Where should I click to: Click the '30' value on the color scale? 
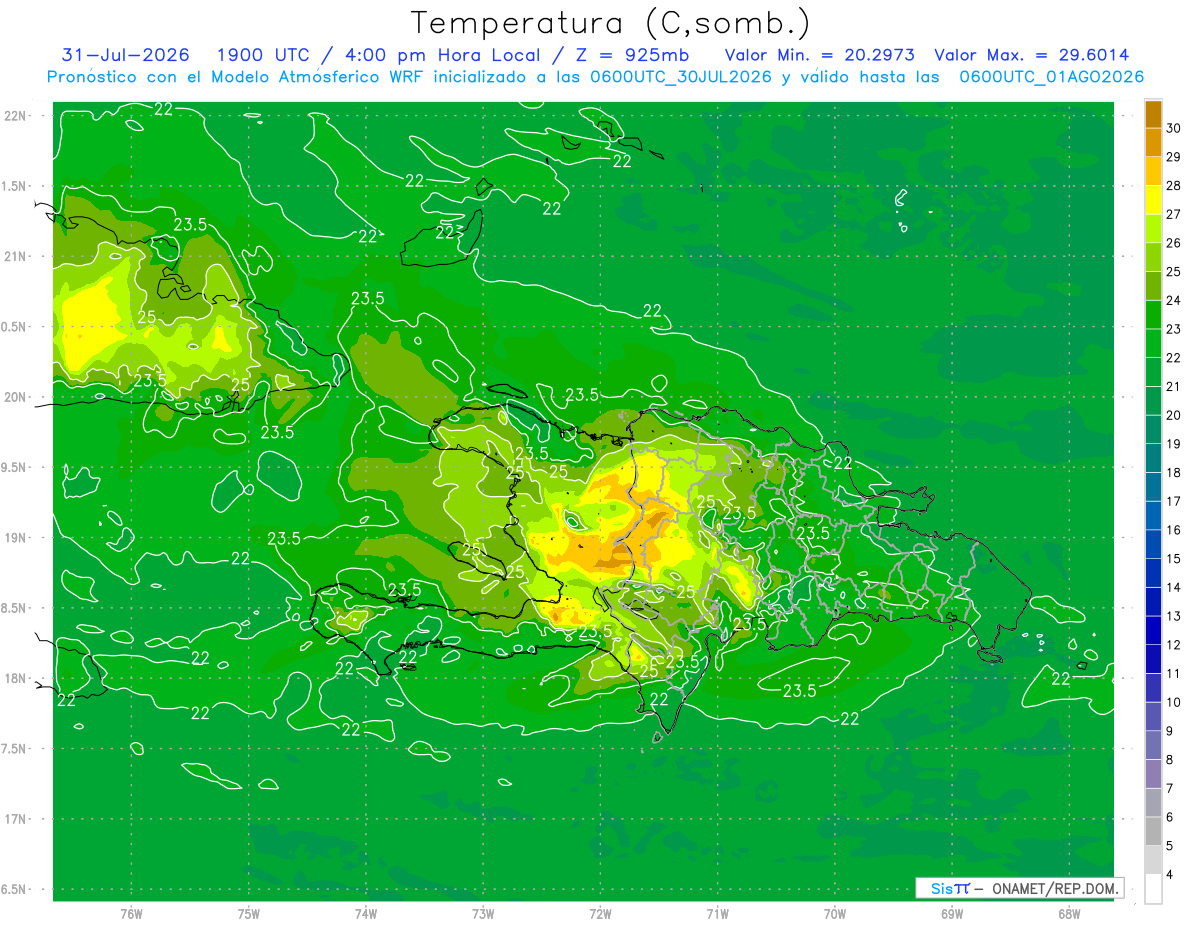1174,128
